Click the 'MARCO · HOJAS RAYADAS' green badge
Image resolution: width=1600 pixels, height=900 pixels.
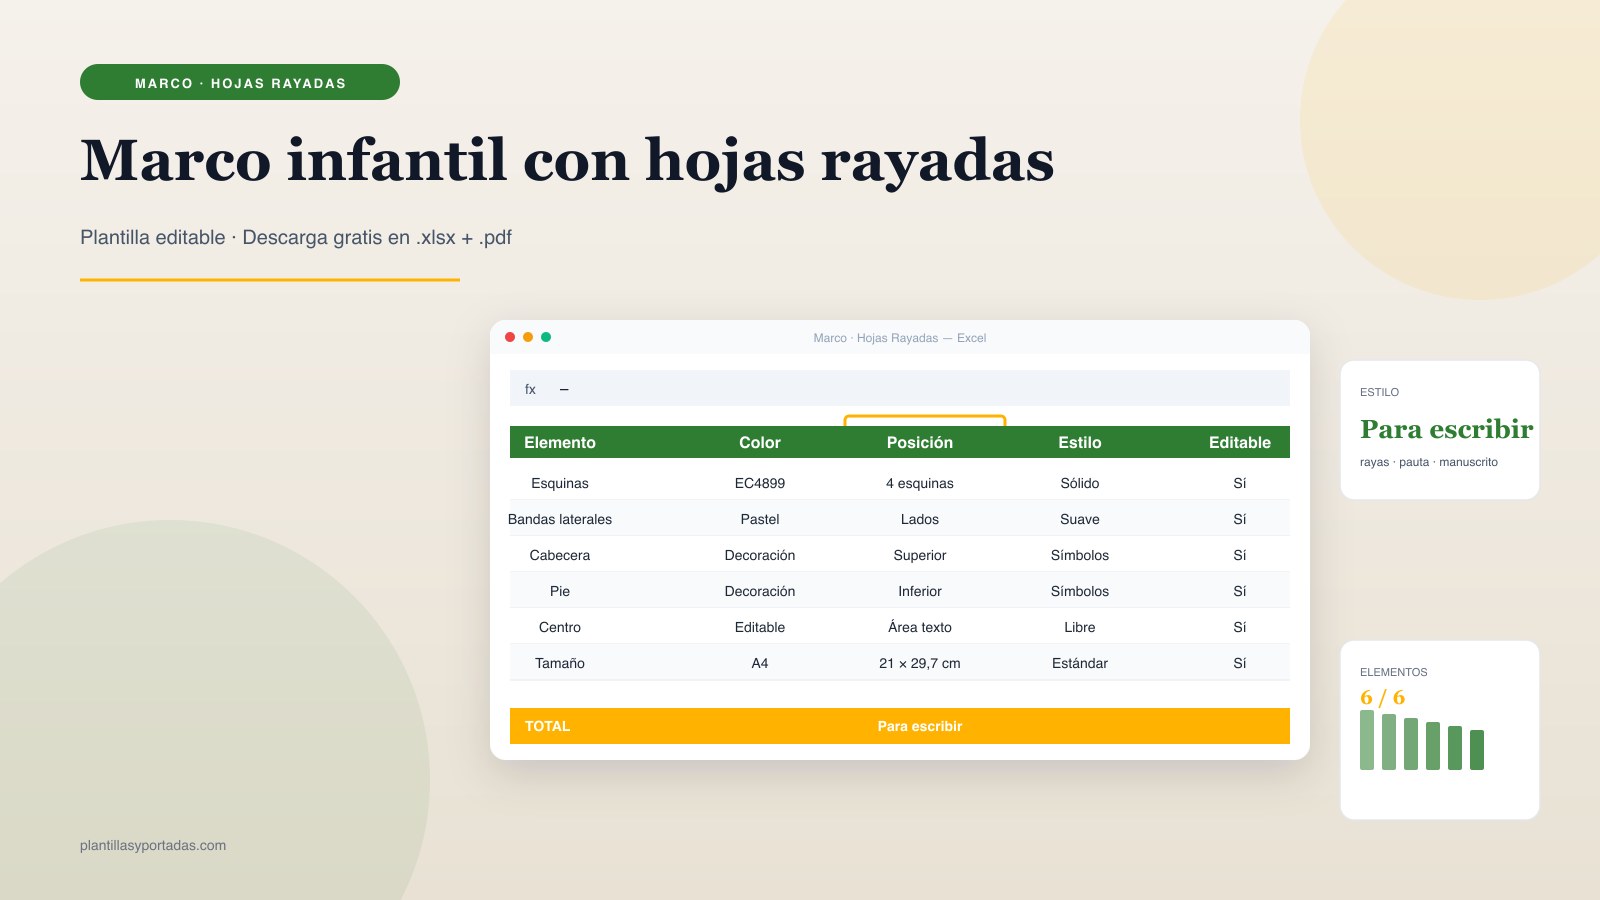click(240, 82)
